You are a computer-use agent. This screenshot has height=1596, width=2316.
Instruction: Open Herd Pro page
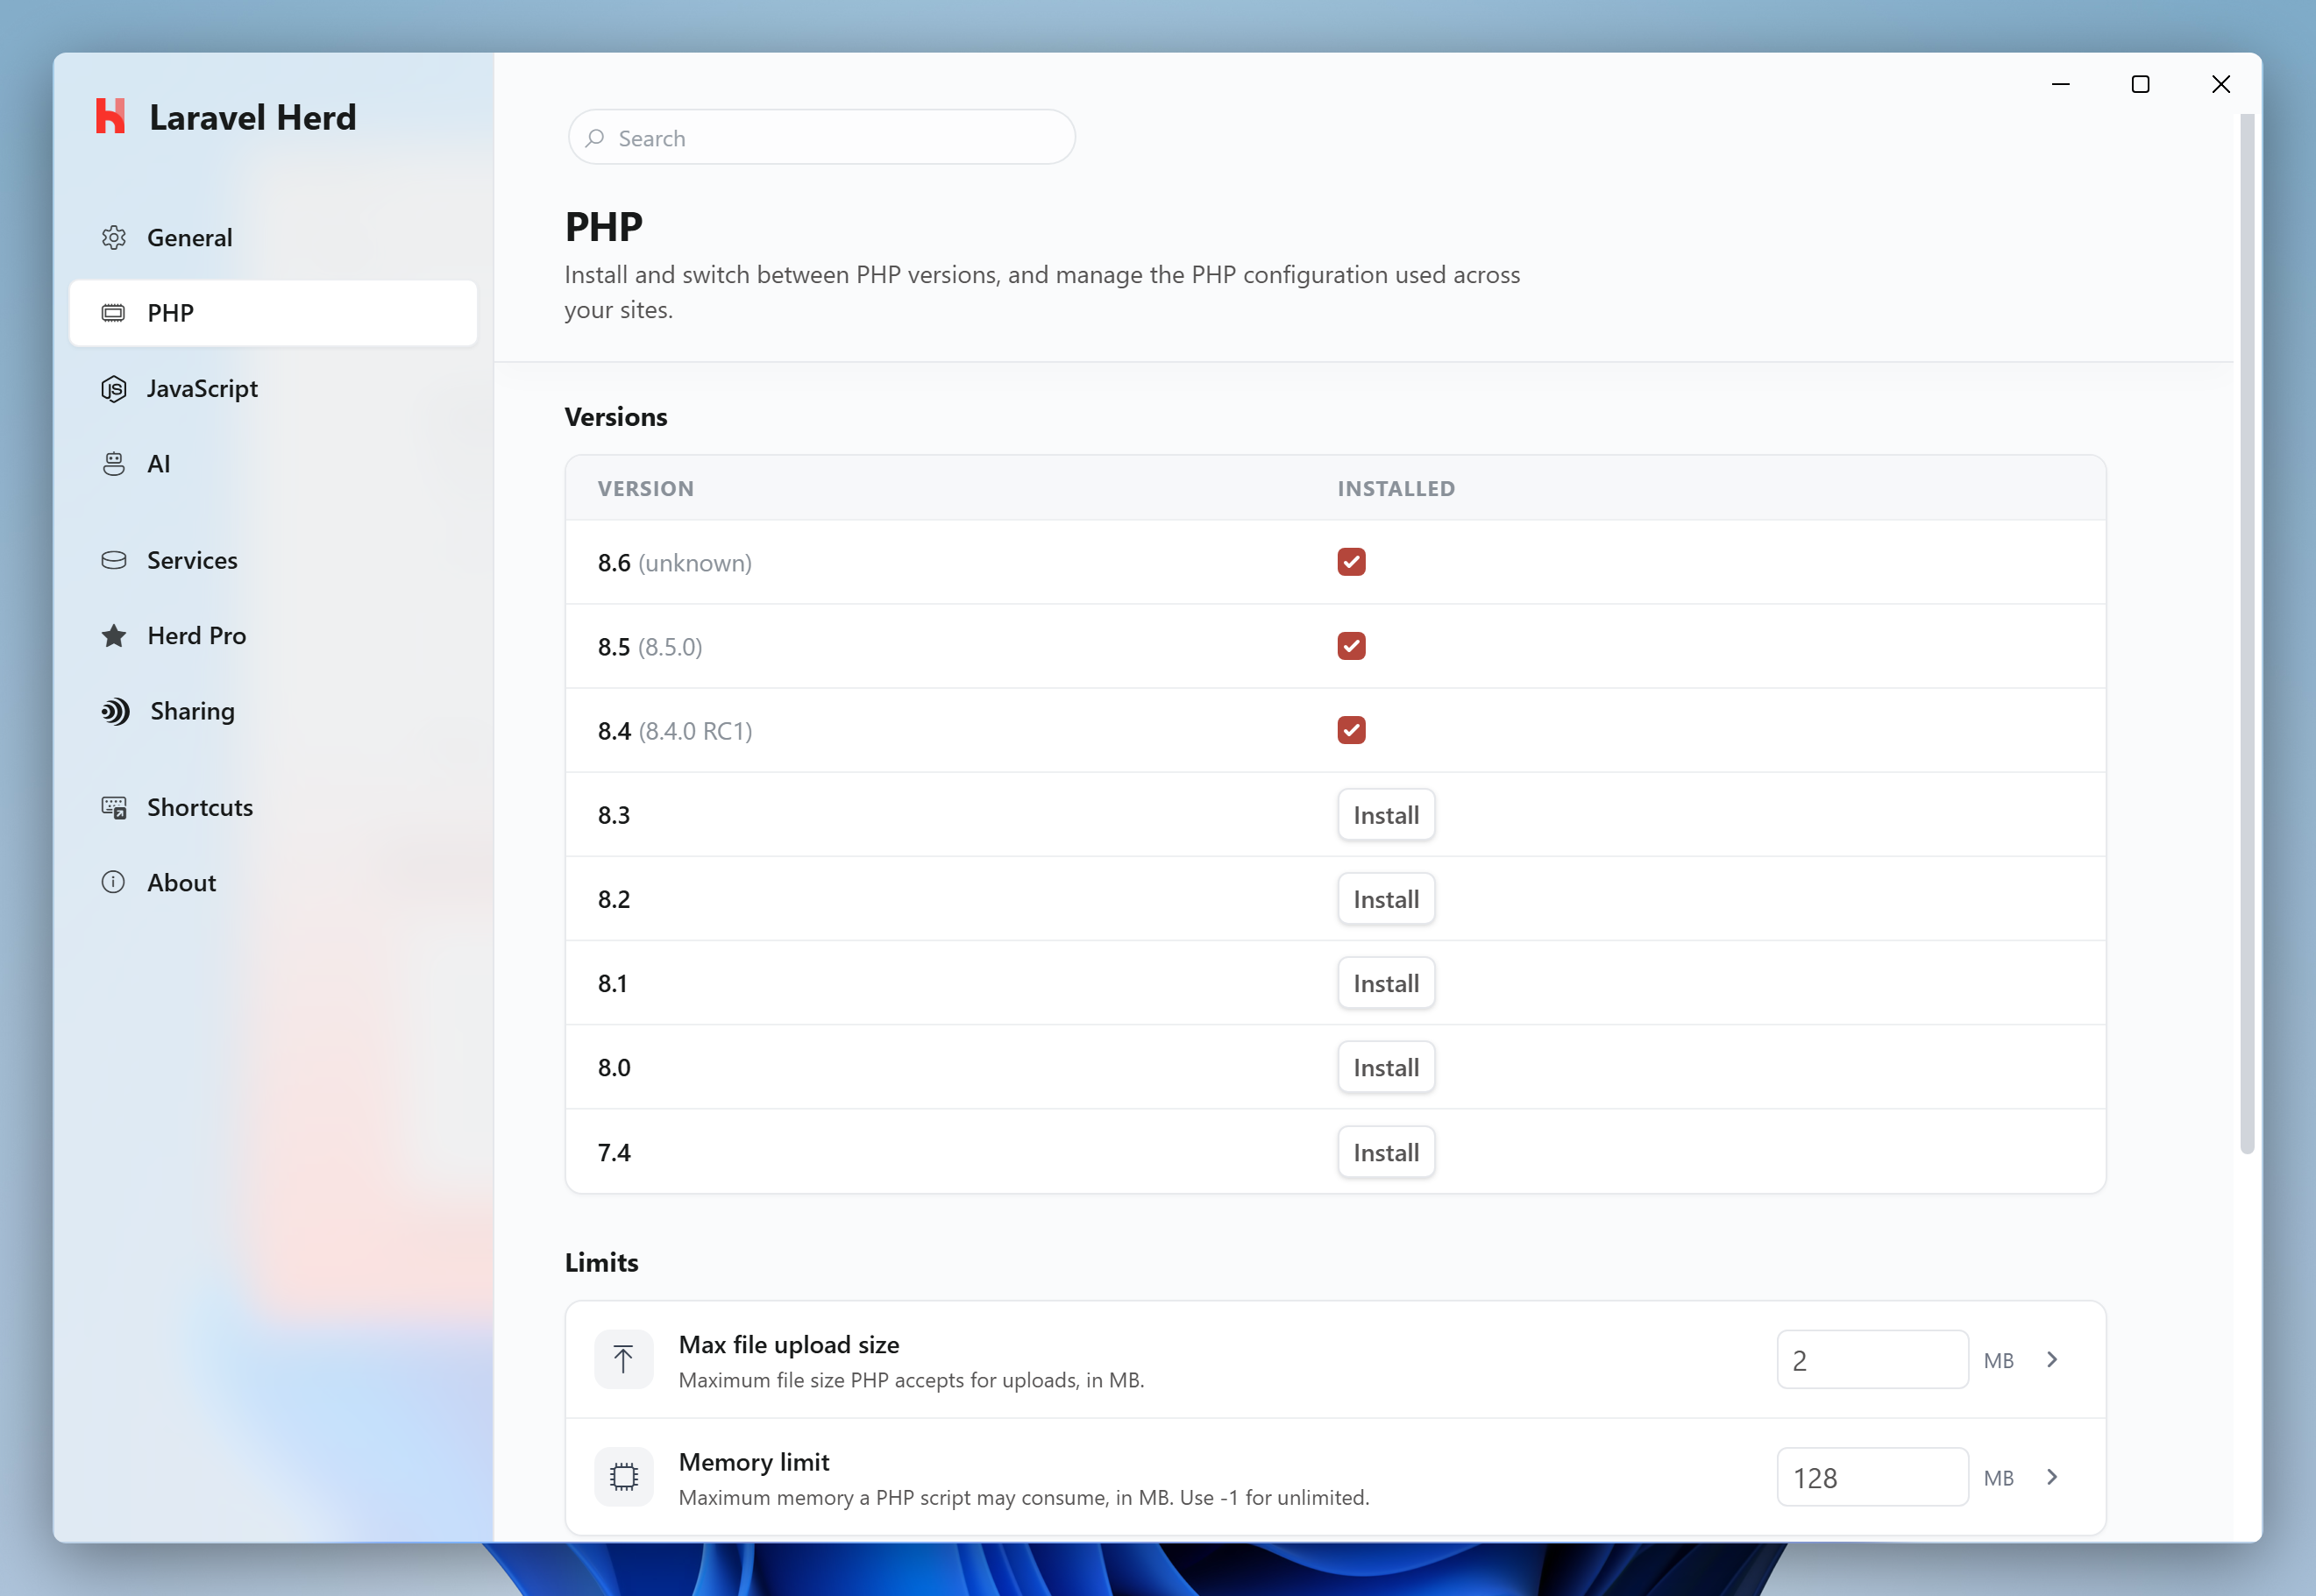[273, 635]
